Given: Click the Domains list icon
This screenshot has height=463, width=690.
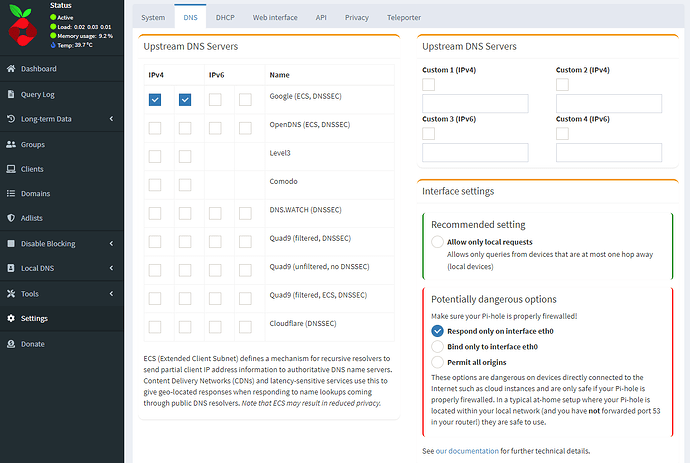Looking at the screenshot, I should click(11, 193).
